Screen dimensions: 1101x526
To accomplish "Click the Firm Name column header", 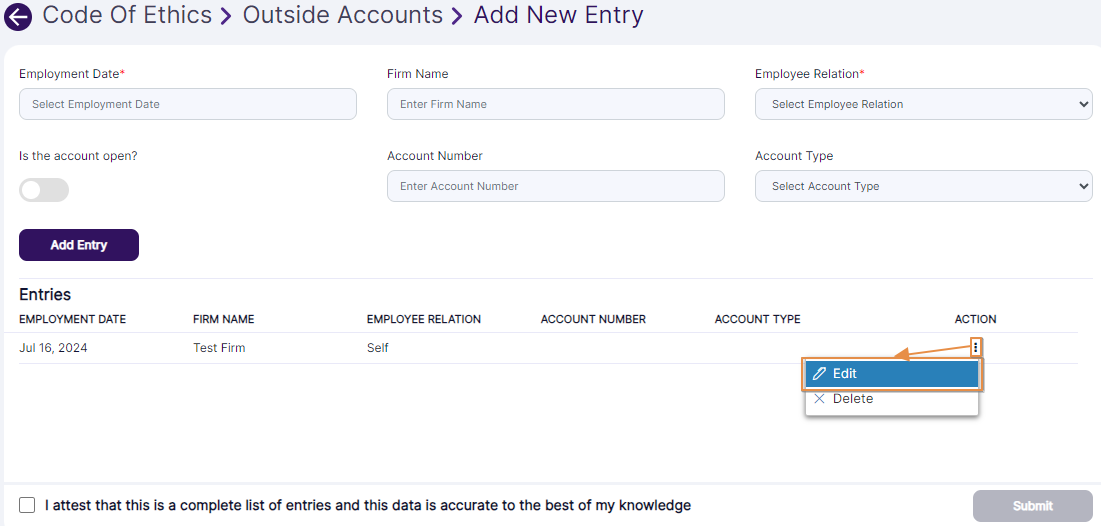I will click(x=223, y=320).
